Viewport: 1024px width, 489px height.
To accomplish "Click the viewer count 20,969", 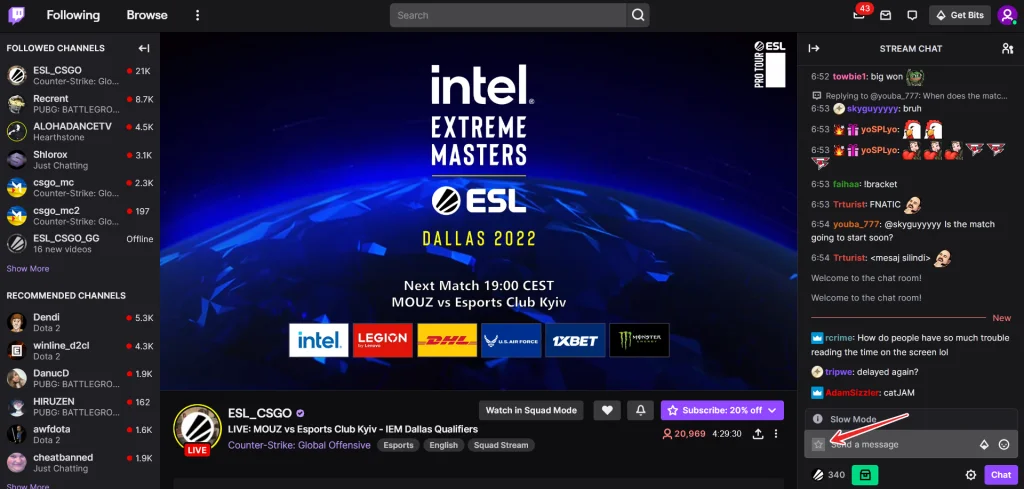I will 683,434.
